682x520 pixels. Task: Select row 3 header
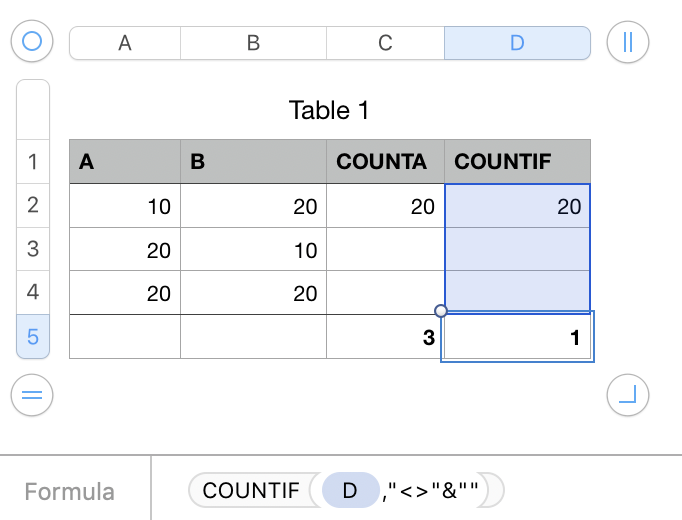pyautogui.click(x=33, y=249)
